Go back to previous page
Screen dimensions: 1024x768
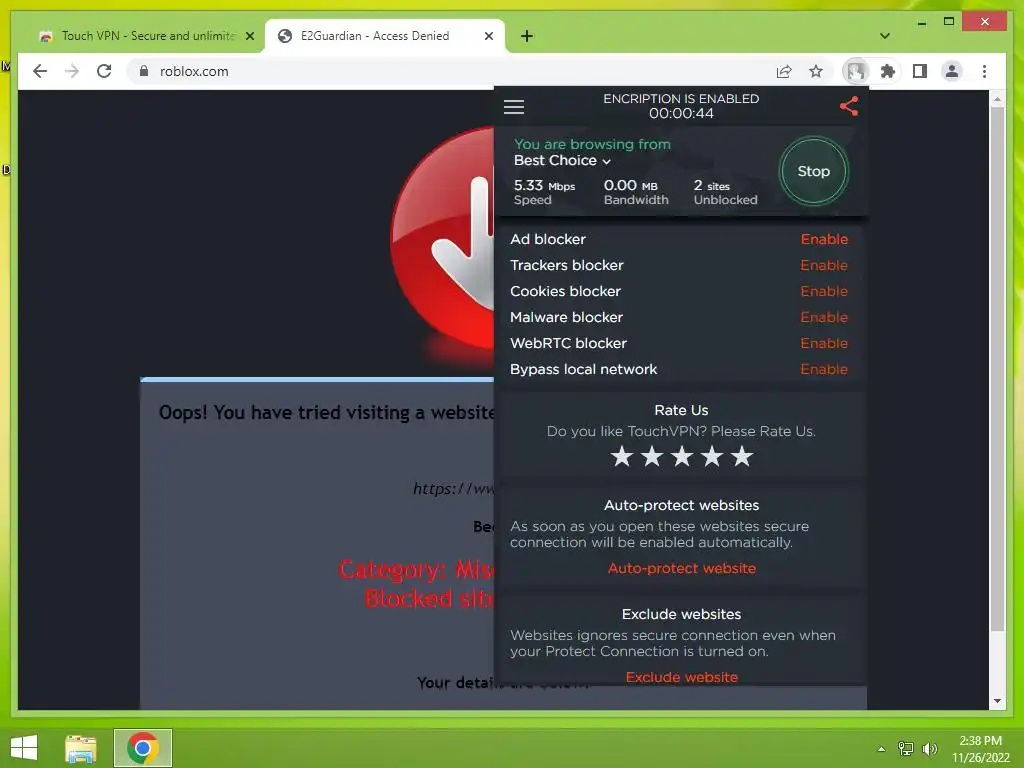point(40,71)
